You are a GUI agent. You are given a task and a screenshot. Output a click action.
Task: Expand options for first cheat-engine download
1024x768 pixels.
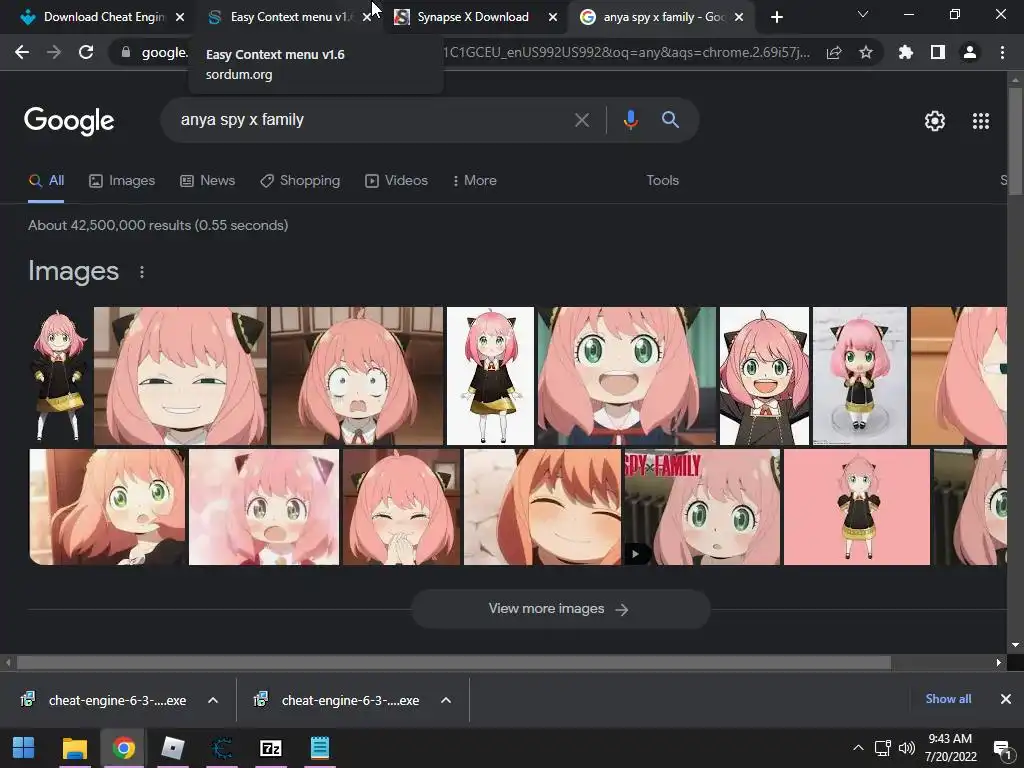[x=213, y=700]
